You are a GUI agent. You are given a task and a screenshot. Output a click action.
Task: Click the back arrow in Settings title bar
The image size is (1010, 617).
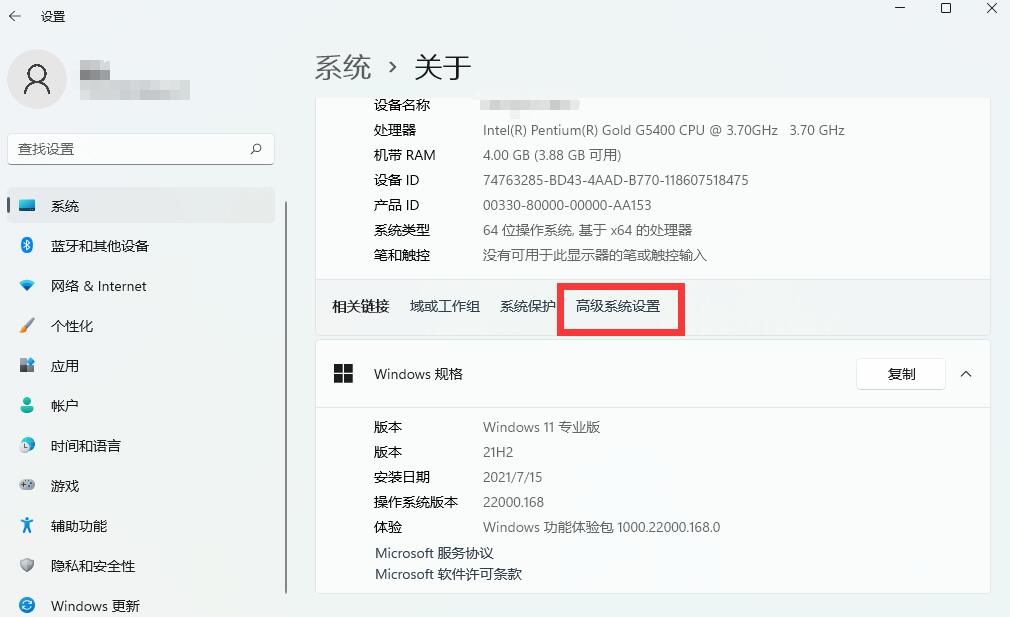(x=15, y=16)
